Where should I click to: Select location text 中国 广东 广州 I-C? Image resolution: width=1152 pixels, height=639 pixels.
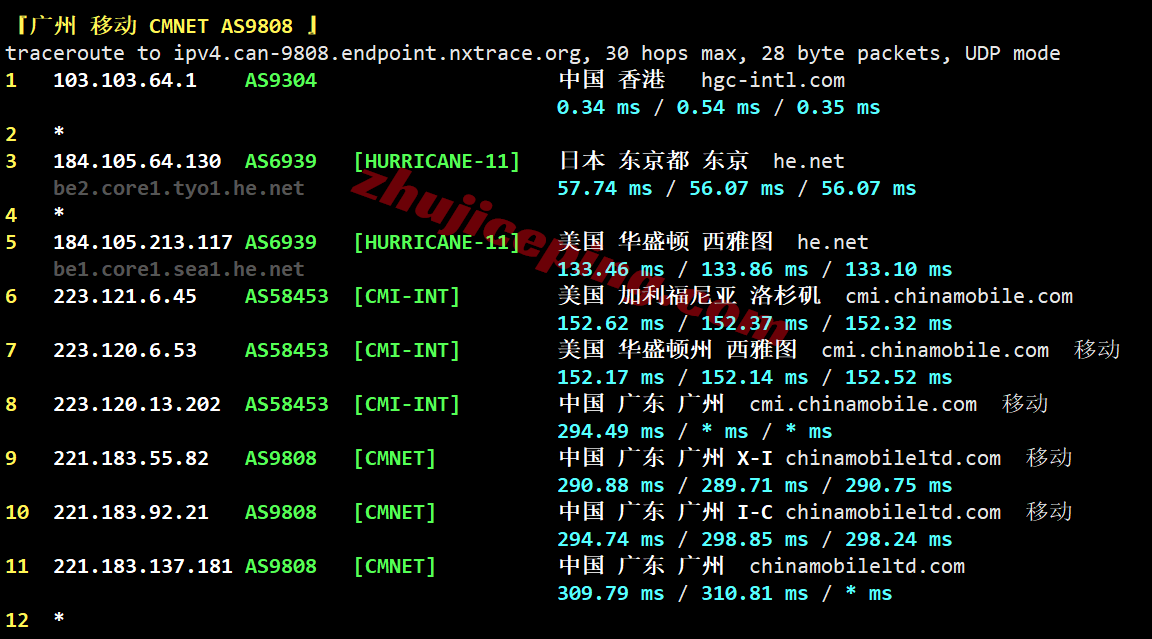tap(666, 512)
